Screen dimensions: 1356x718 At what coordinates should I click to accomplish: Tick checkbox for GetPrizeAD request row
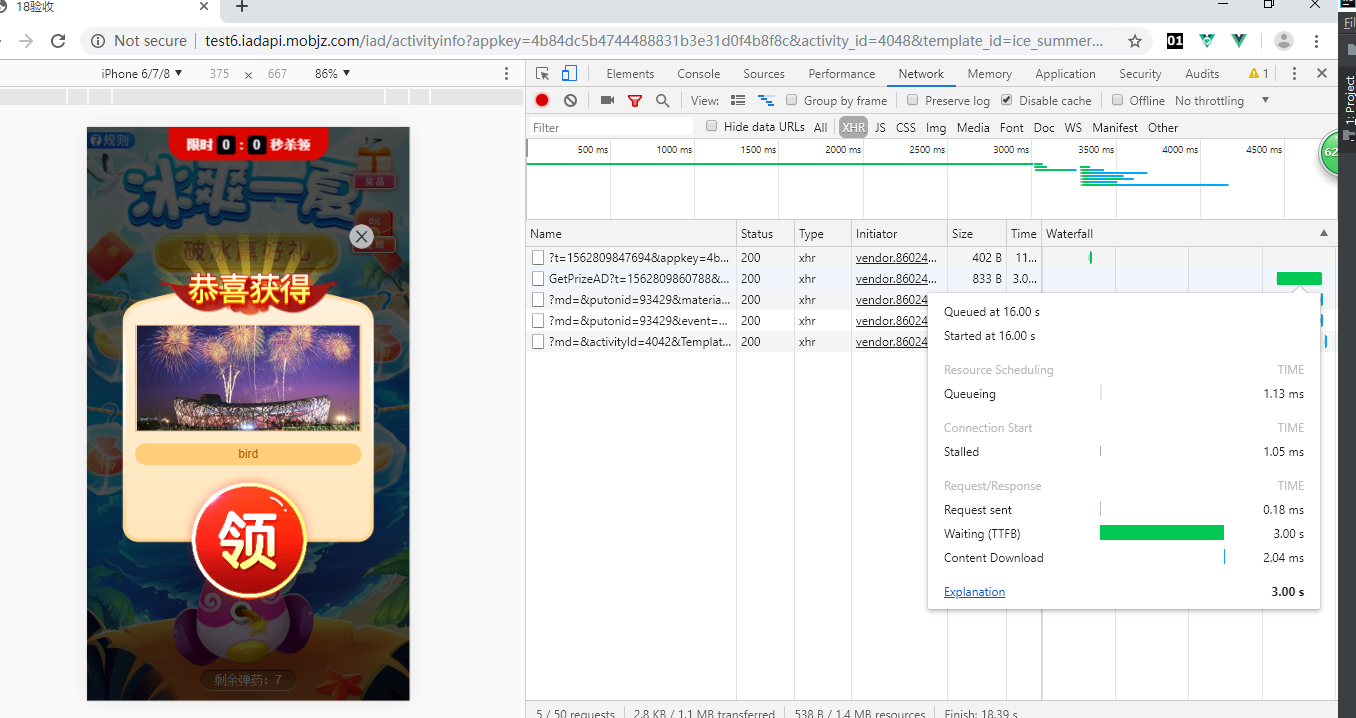coord(538,279)
